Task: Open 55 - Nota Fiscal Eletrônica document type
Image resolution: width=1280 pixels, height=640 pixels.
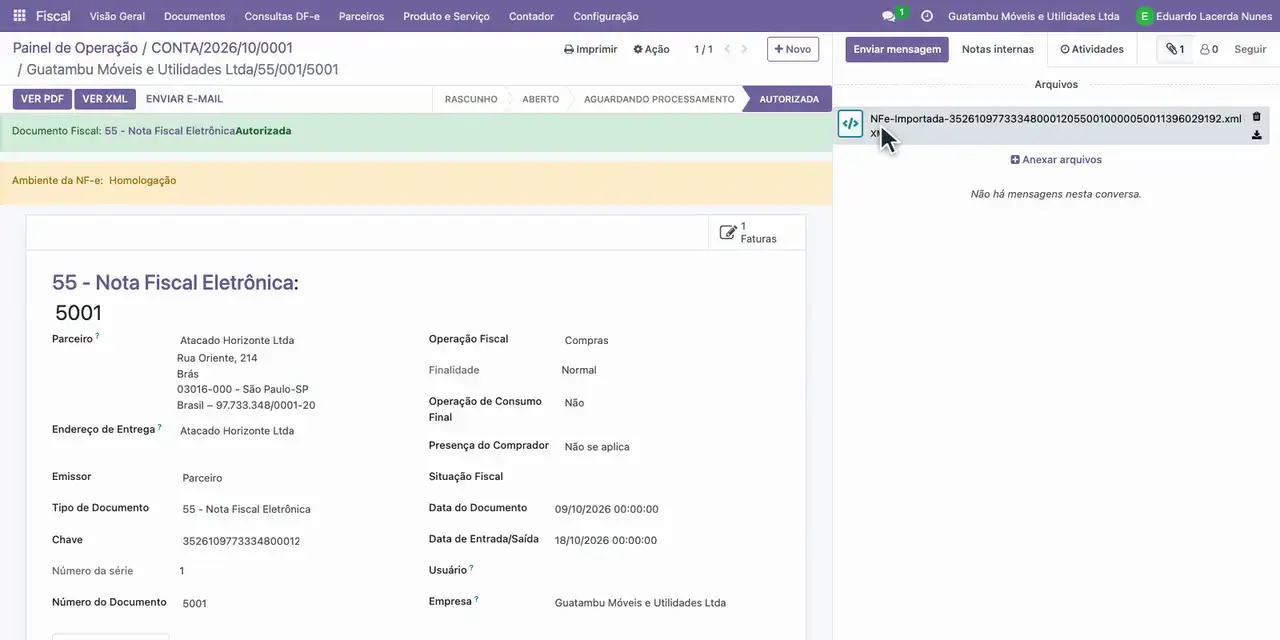Action: (246, 509)
